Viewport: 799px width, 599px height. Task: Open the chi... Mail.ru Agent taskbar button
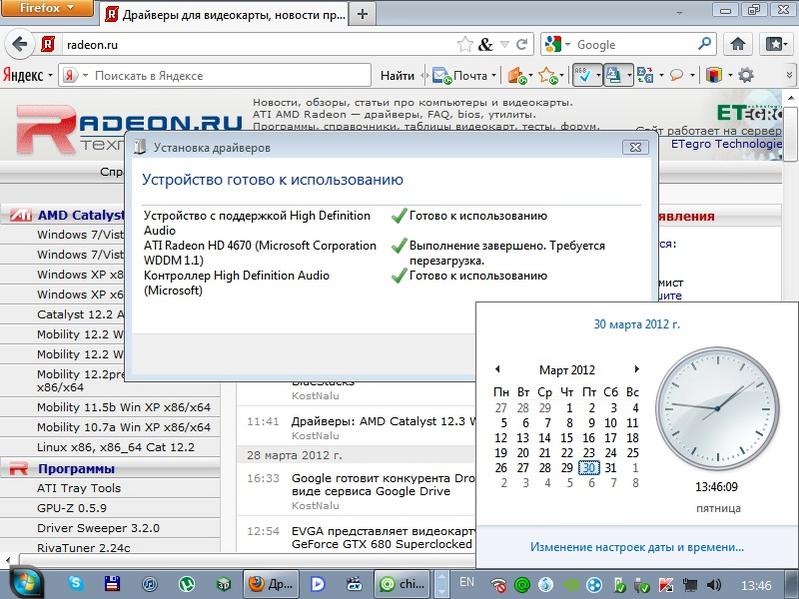[402, 584]
